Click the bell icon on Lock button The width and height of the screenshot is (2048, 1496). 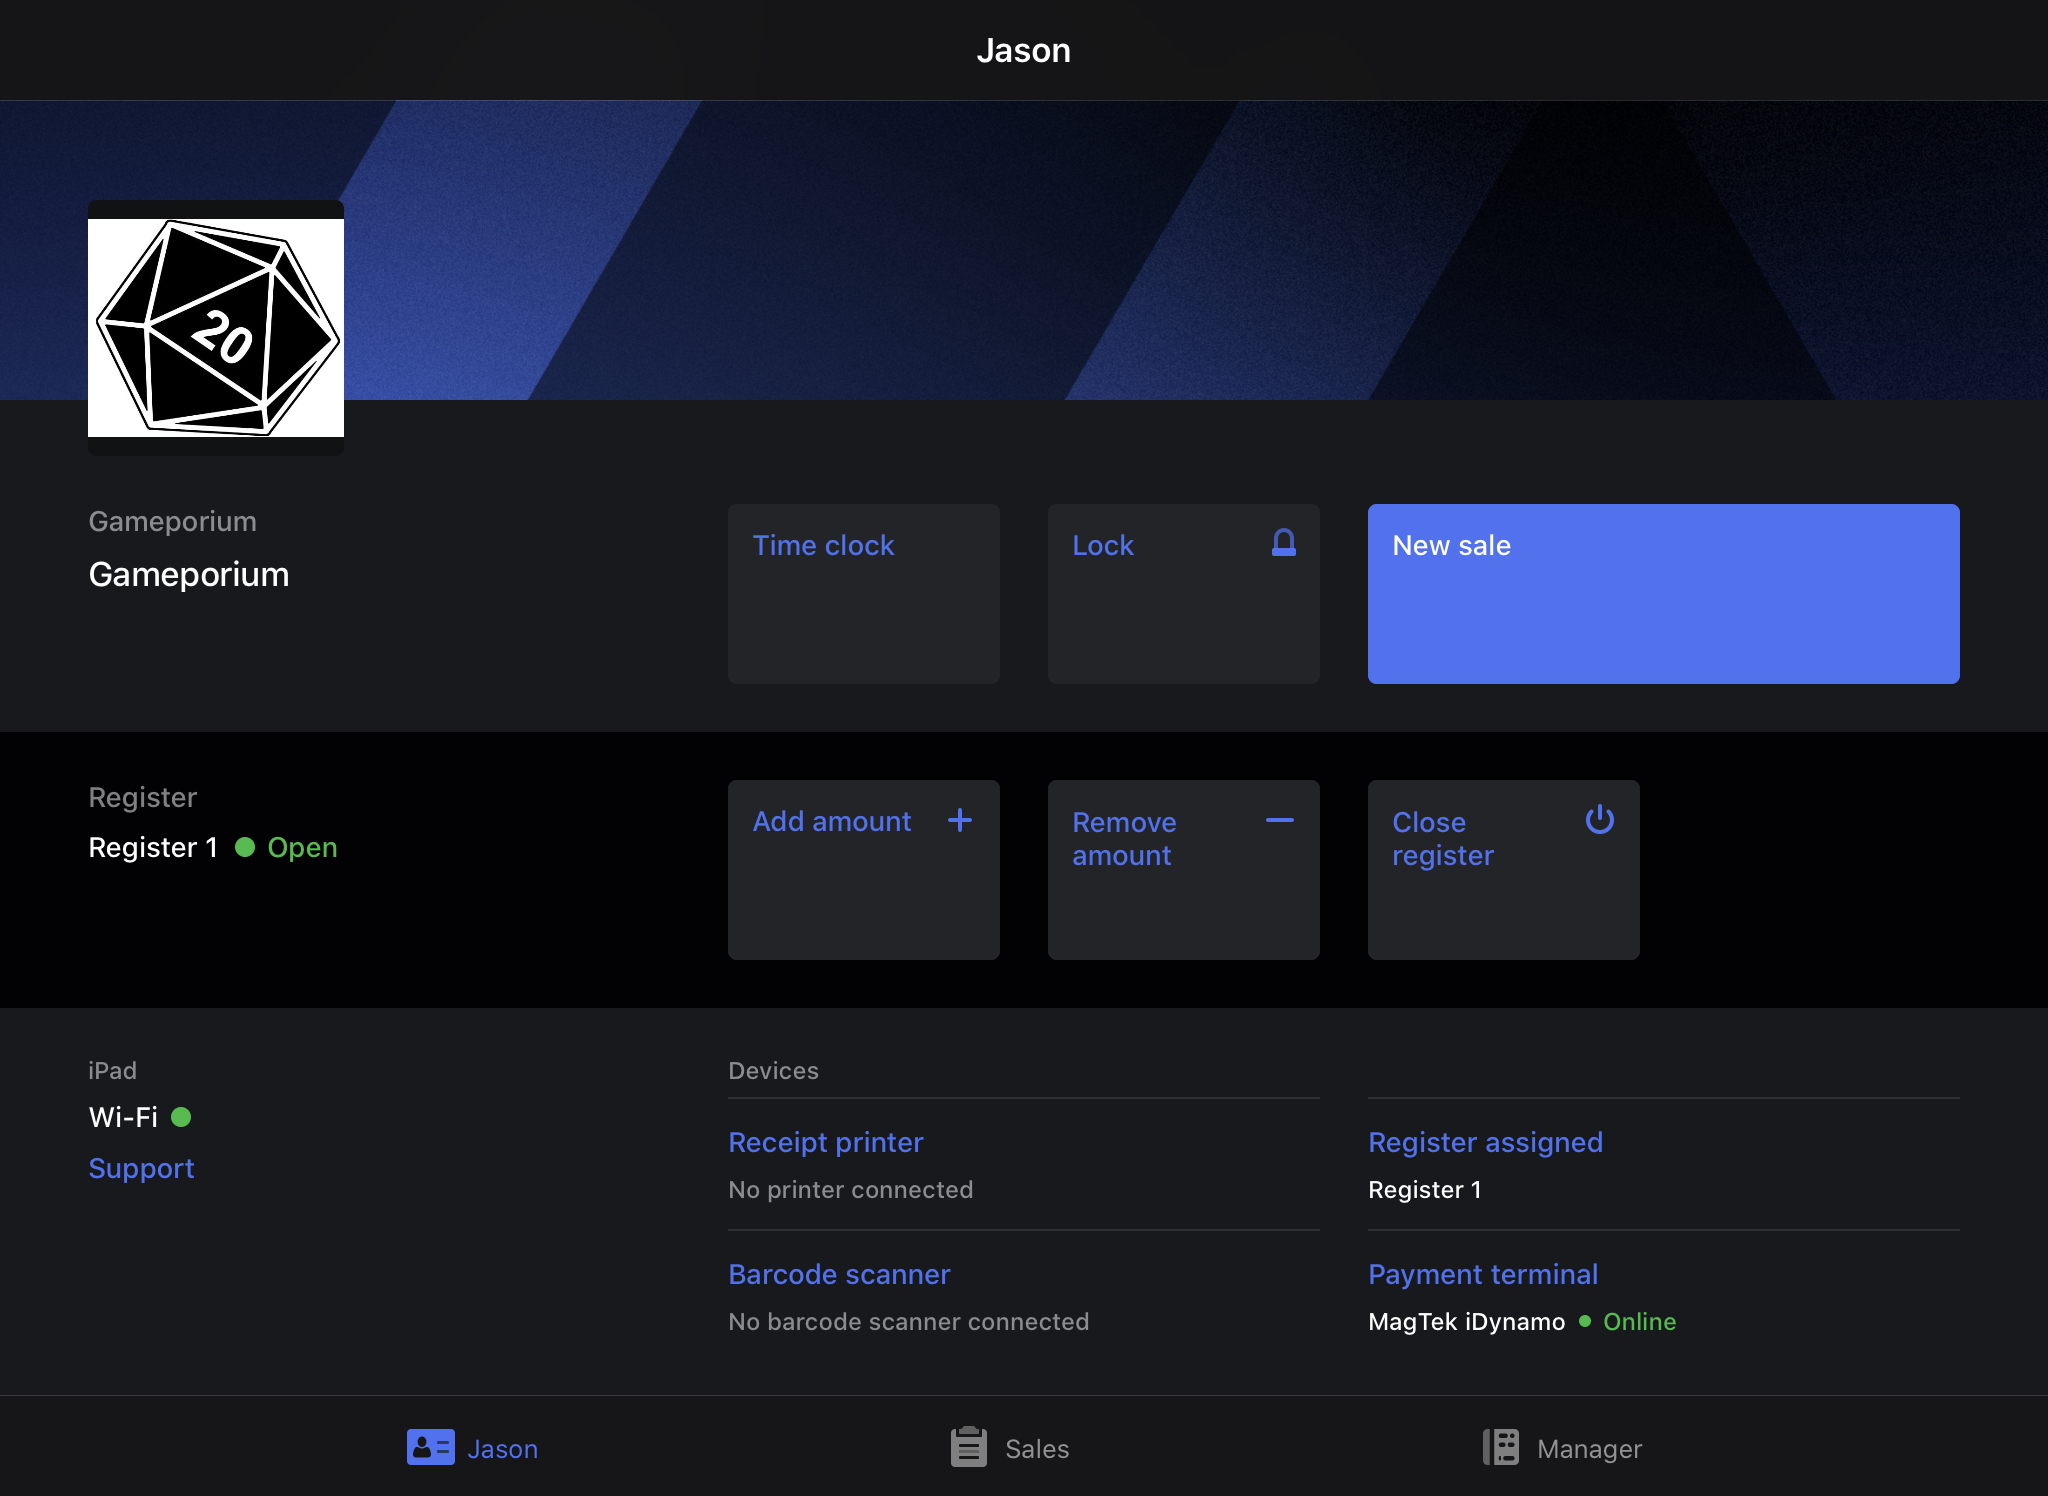point(1283,542)
